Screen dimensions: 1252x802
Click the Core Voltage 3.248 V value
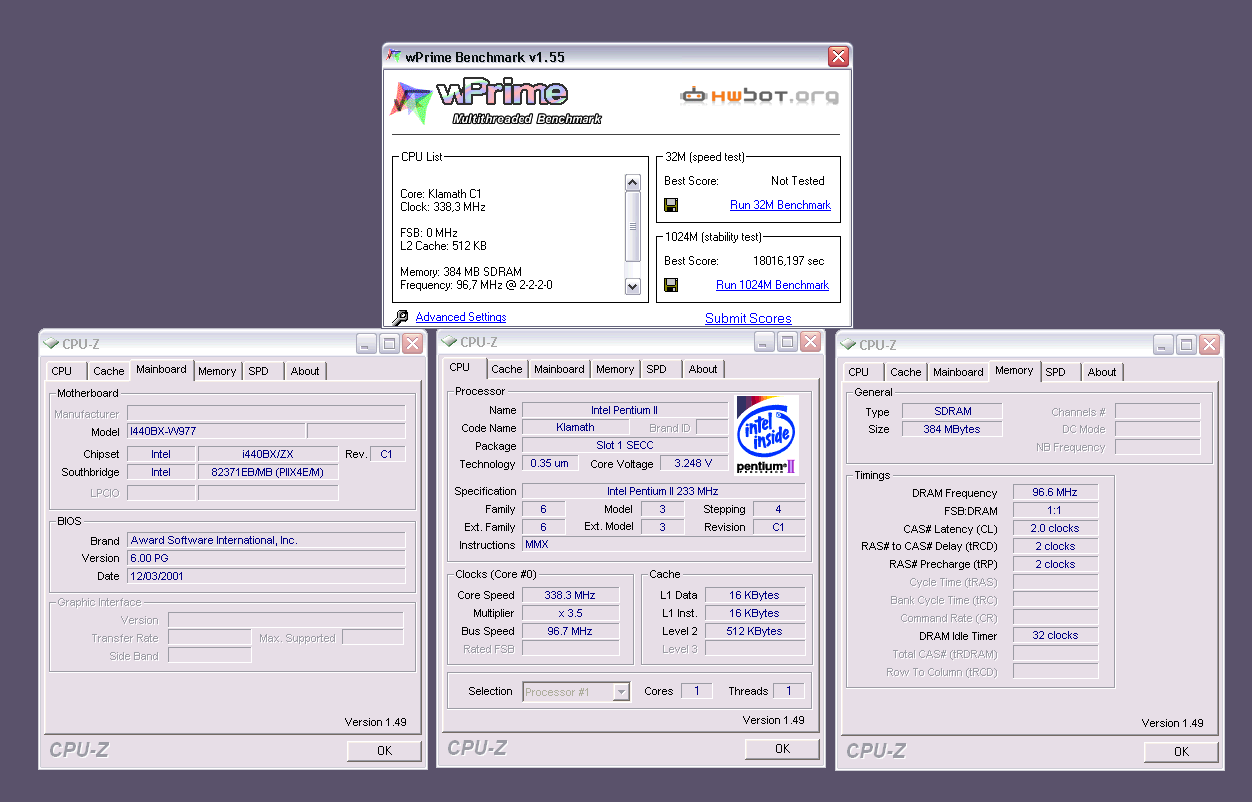[x=693, y=464]
